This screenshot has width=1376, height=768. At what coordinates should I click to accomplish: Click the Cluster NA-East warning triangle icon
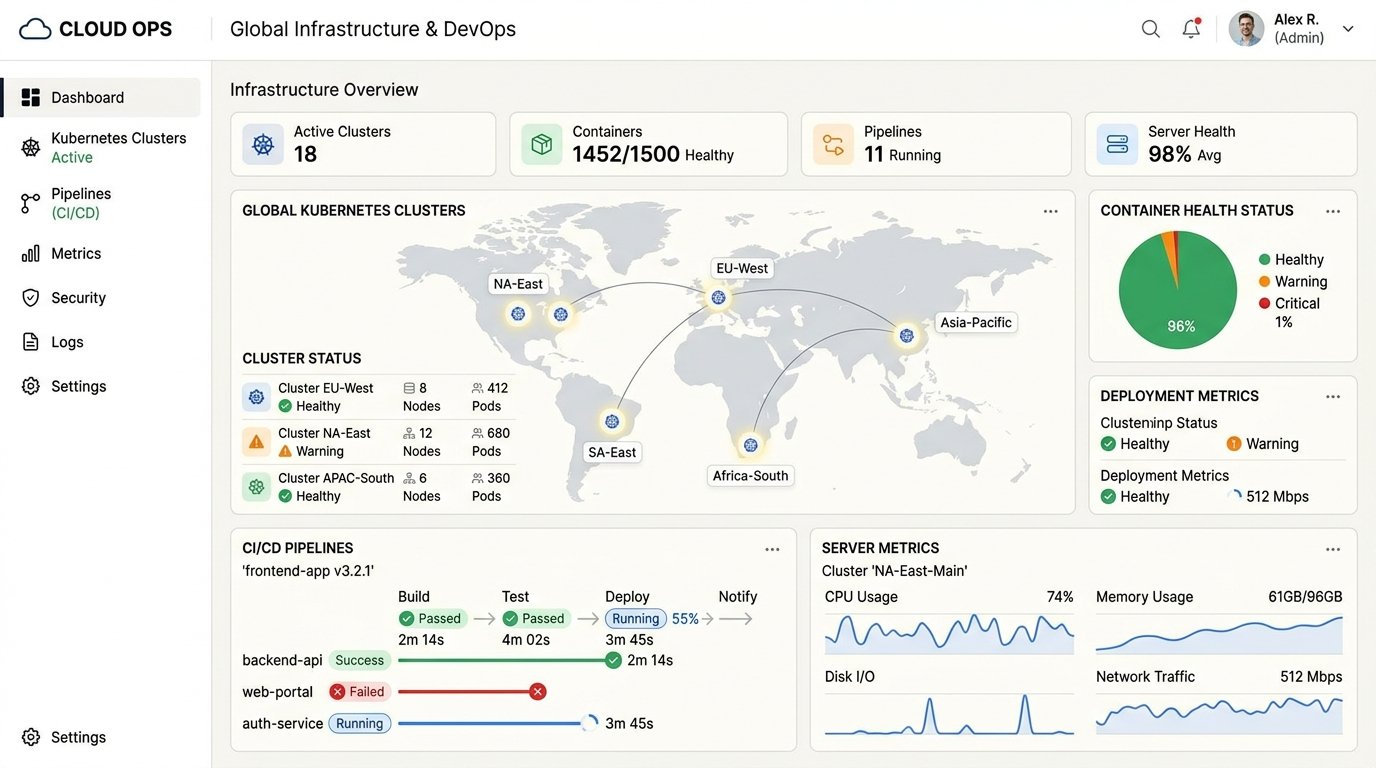point(257,441)
